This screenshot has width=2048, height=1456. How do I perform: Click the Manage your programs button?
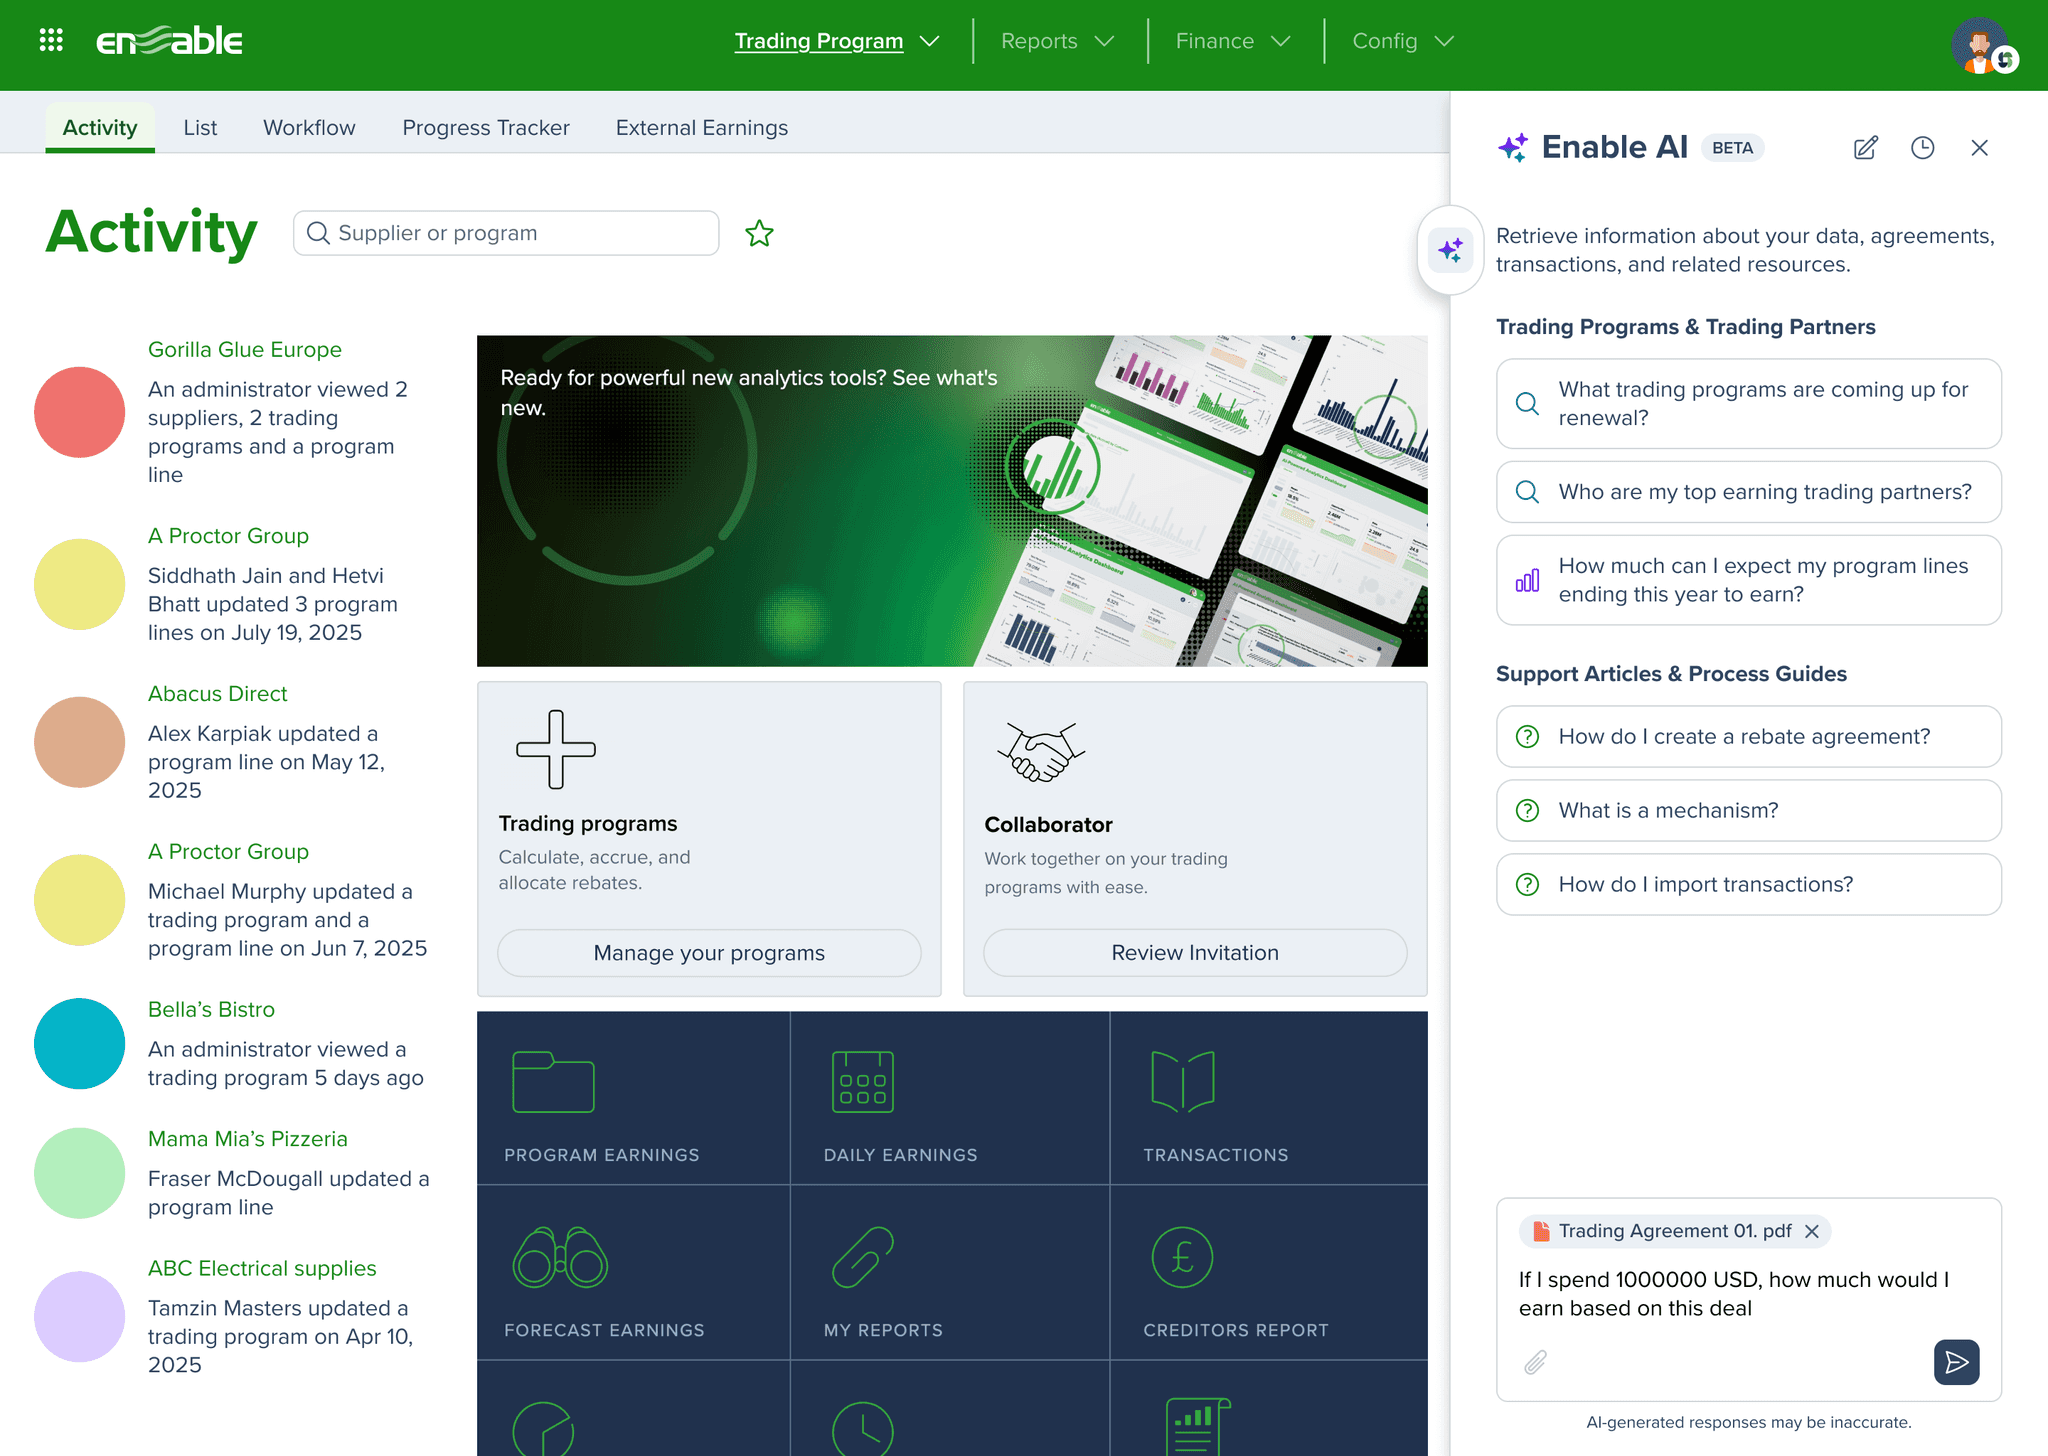[709, 953]
